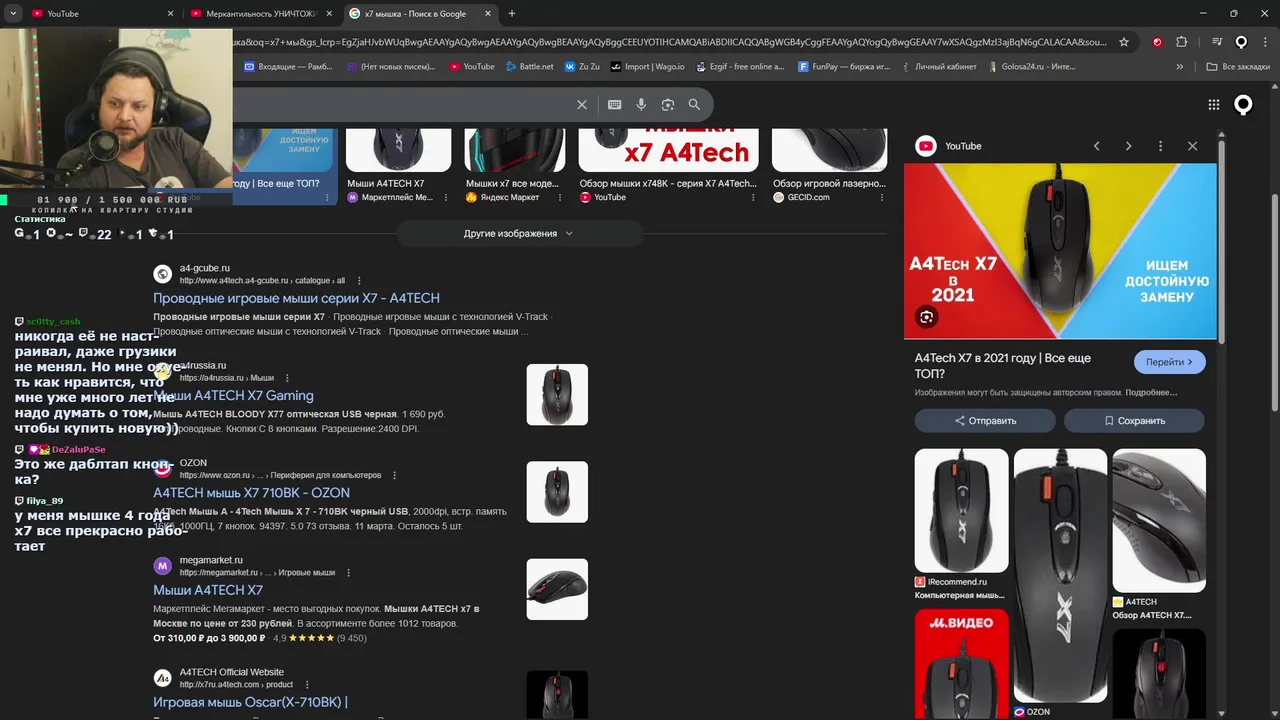
Task: Open the Chrome profile avatar in toolbar
Action: 1241,42
